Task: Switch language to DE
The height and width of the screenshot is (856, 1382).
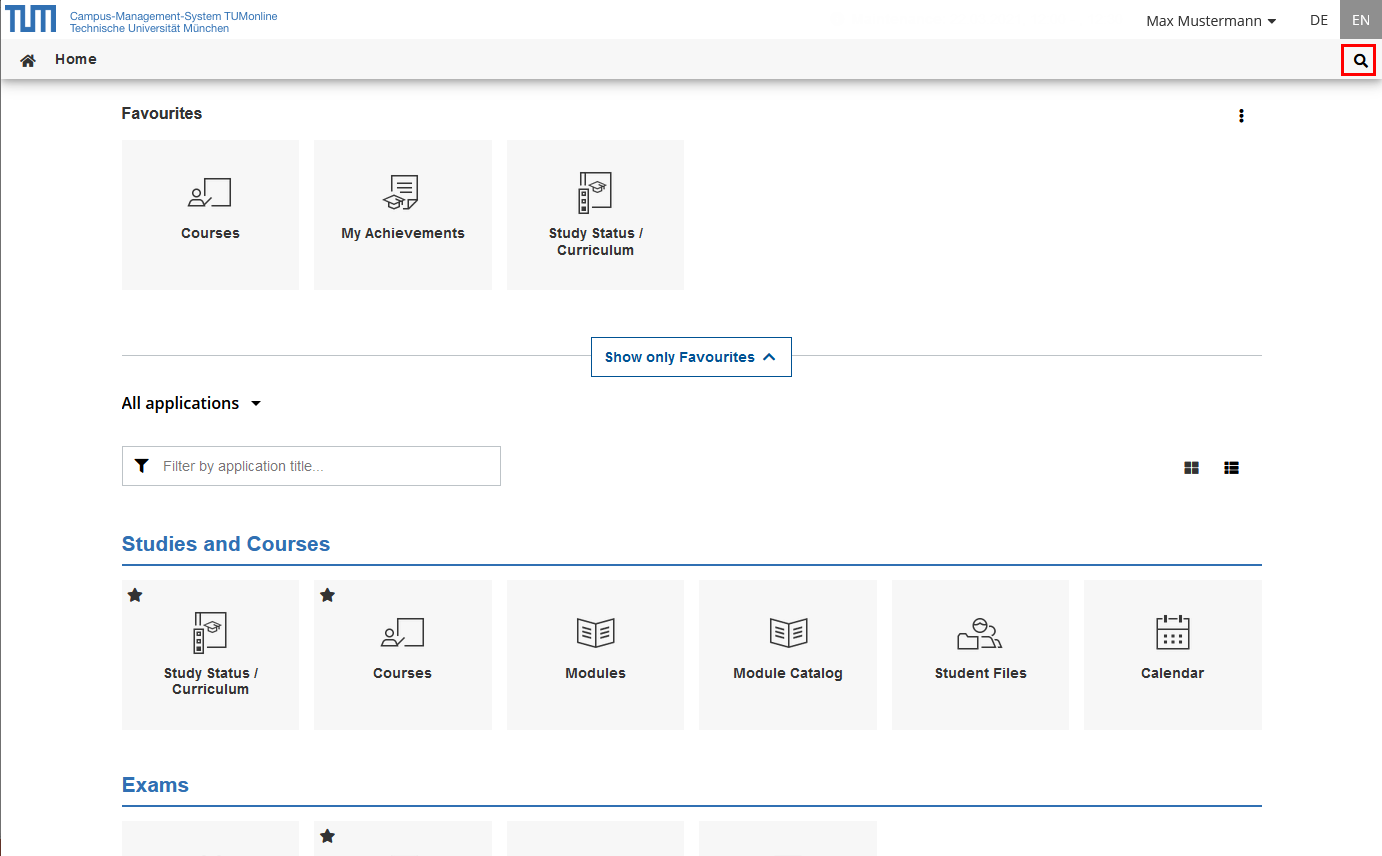Action: coord(1319,20)
